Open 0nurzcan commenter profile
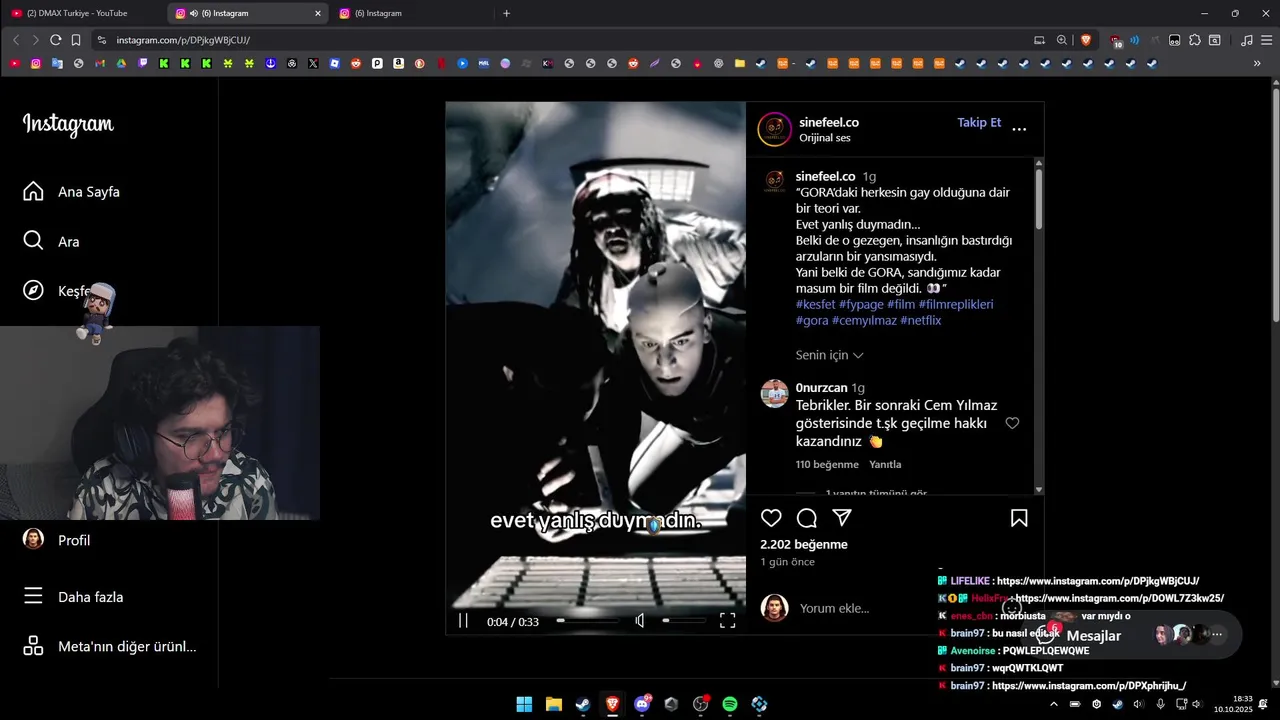This screenshot has width=1280, height=720. tap(821, 388)
